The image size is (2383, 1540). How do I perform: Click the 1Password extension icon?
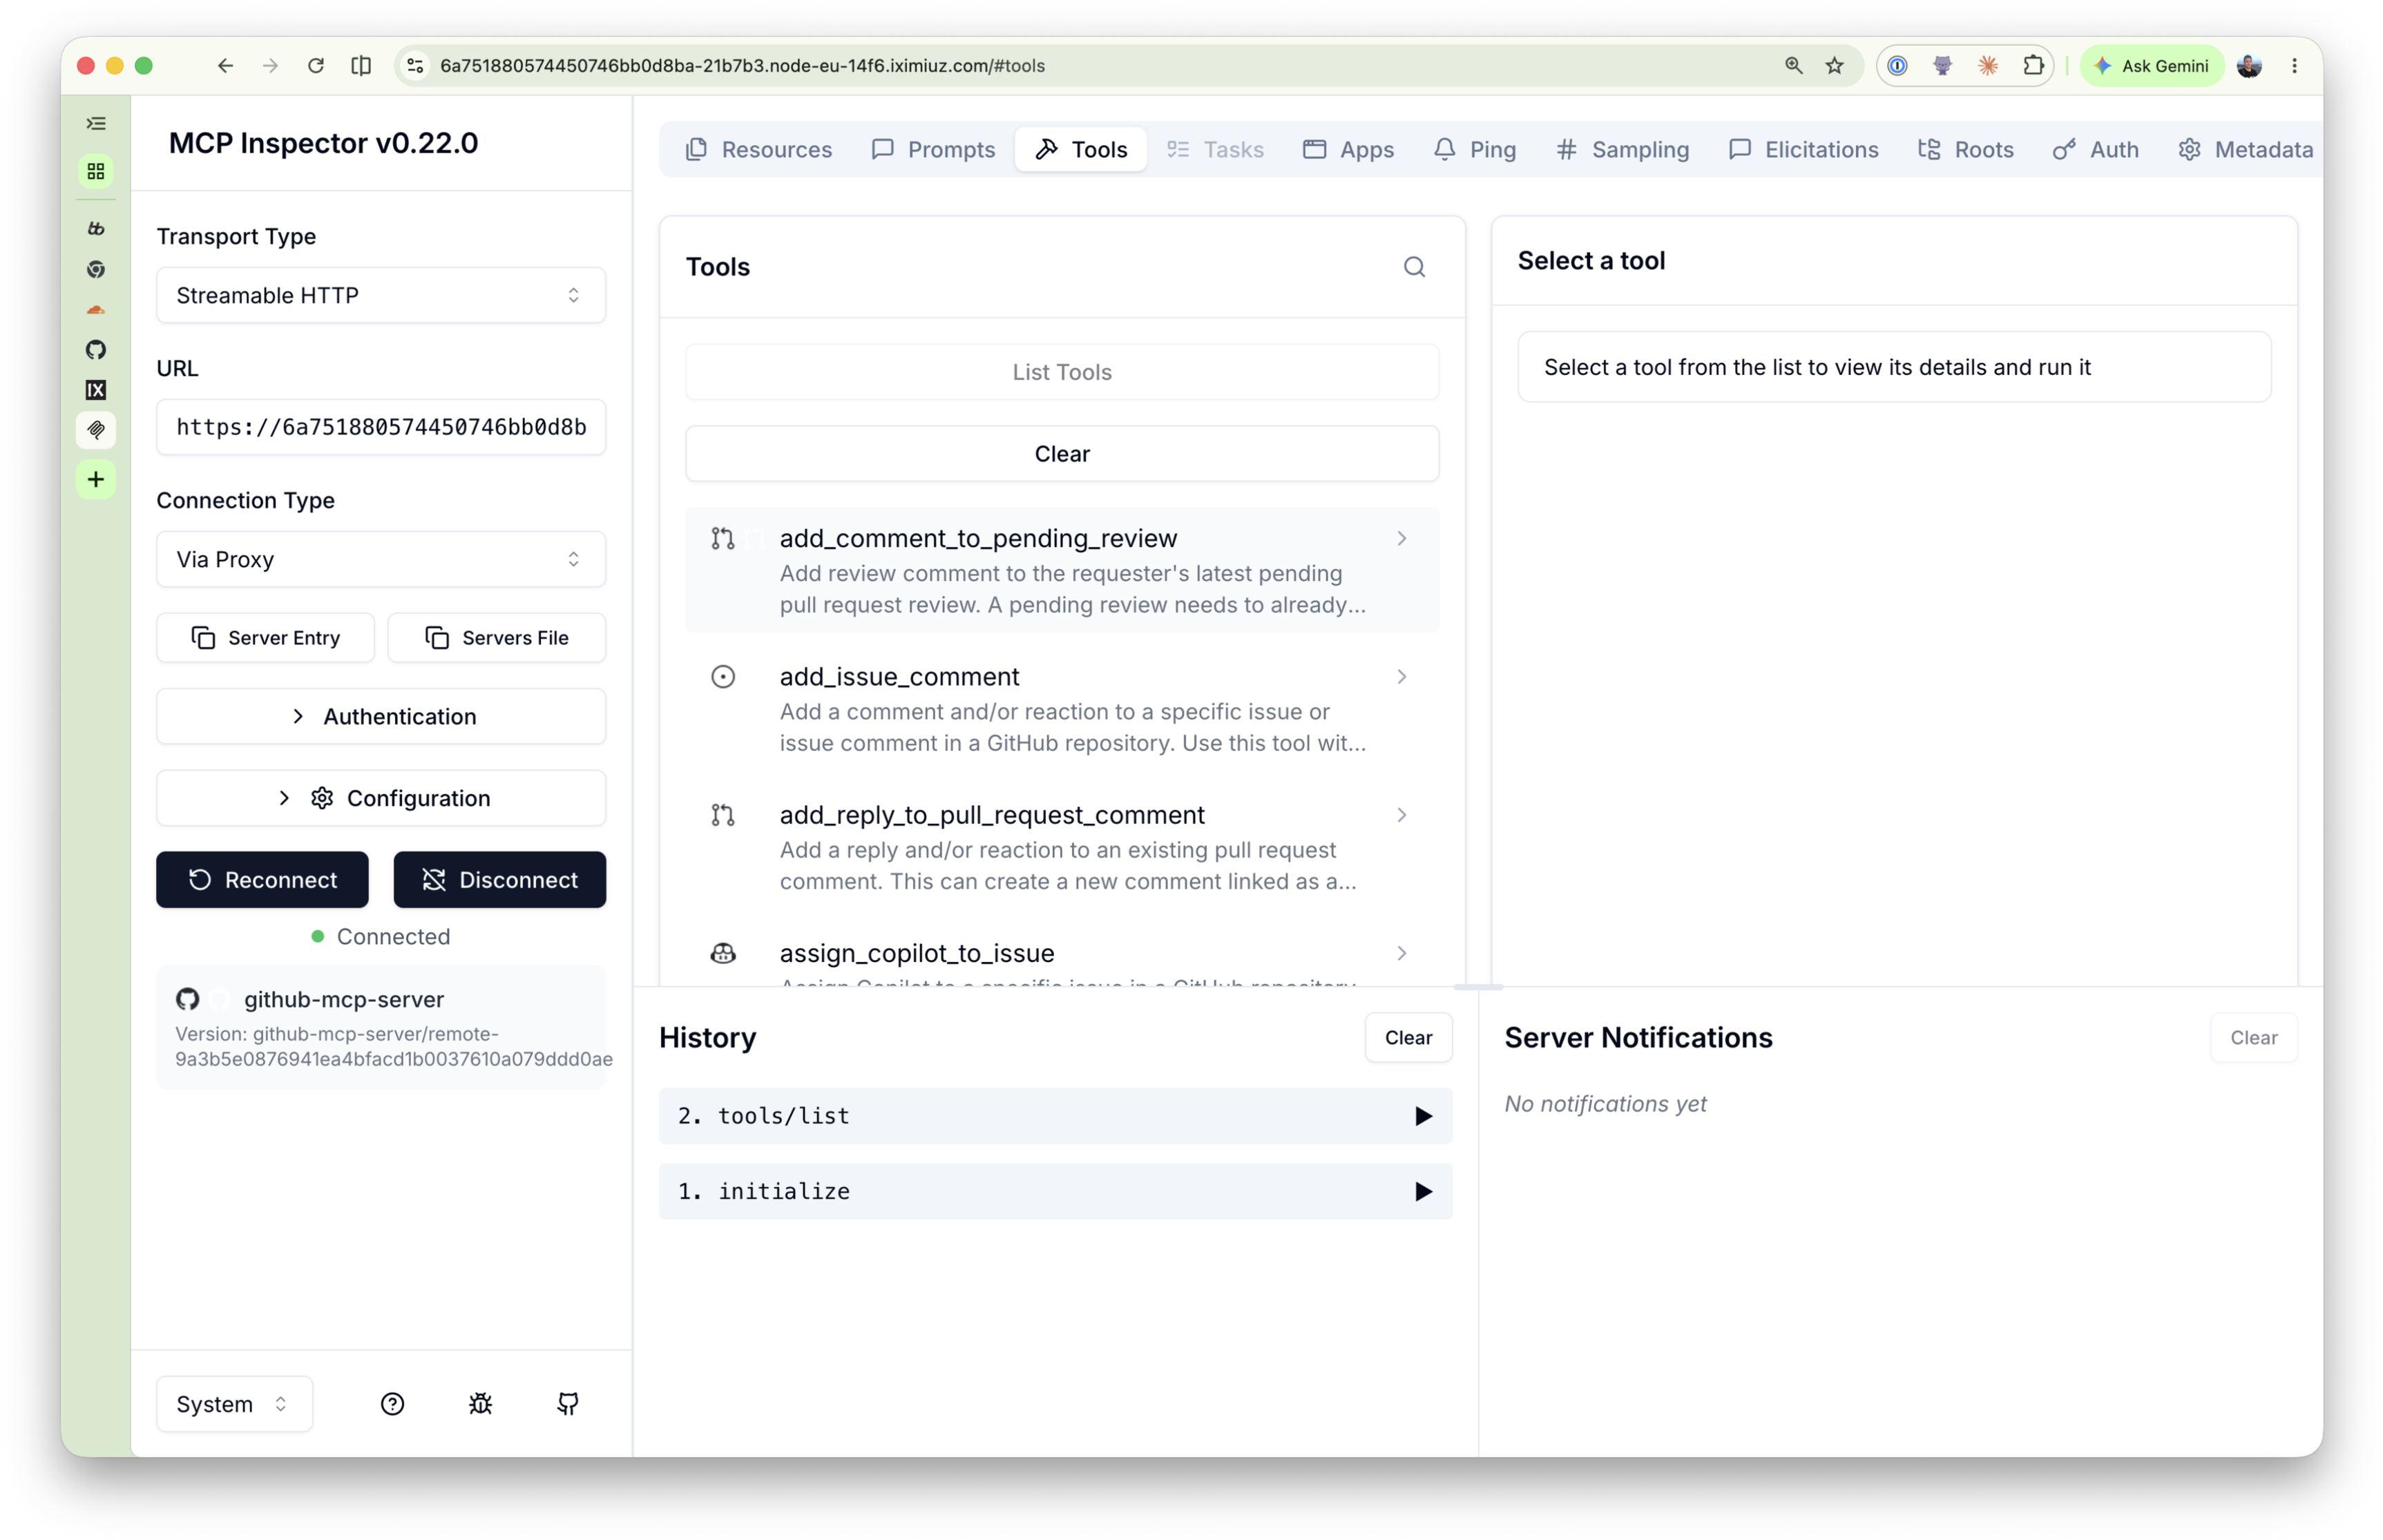(1897, 66)
